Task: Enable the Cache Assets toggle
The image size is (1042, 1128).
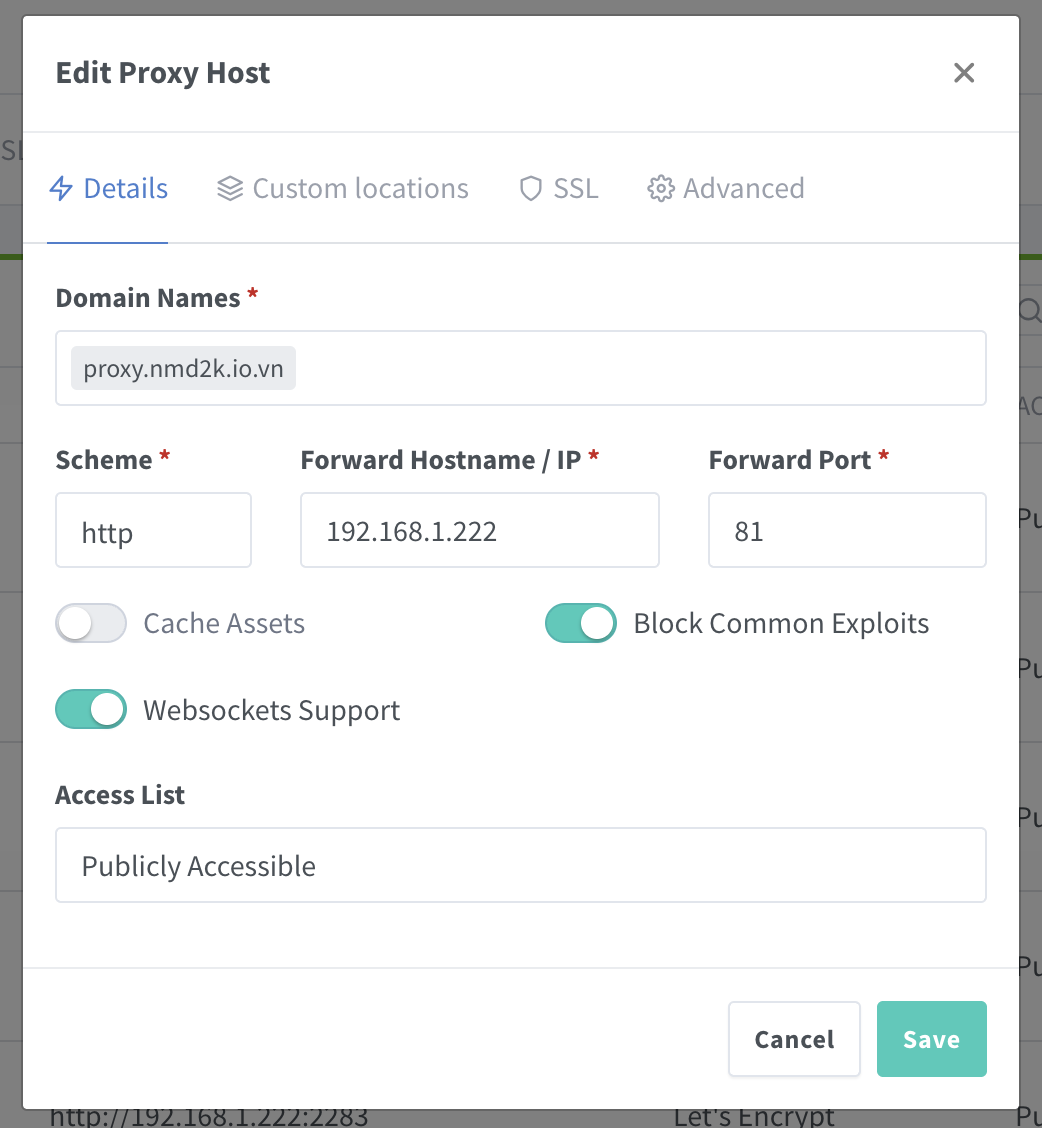Action: (x=91, y=623)
